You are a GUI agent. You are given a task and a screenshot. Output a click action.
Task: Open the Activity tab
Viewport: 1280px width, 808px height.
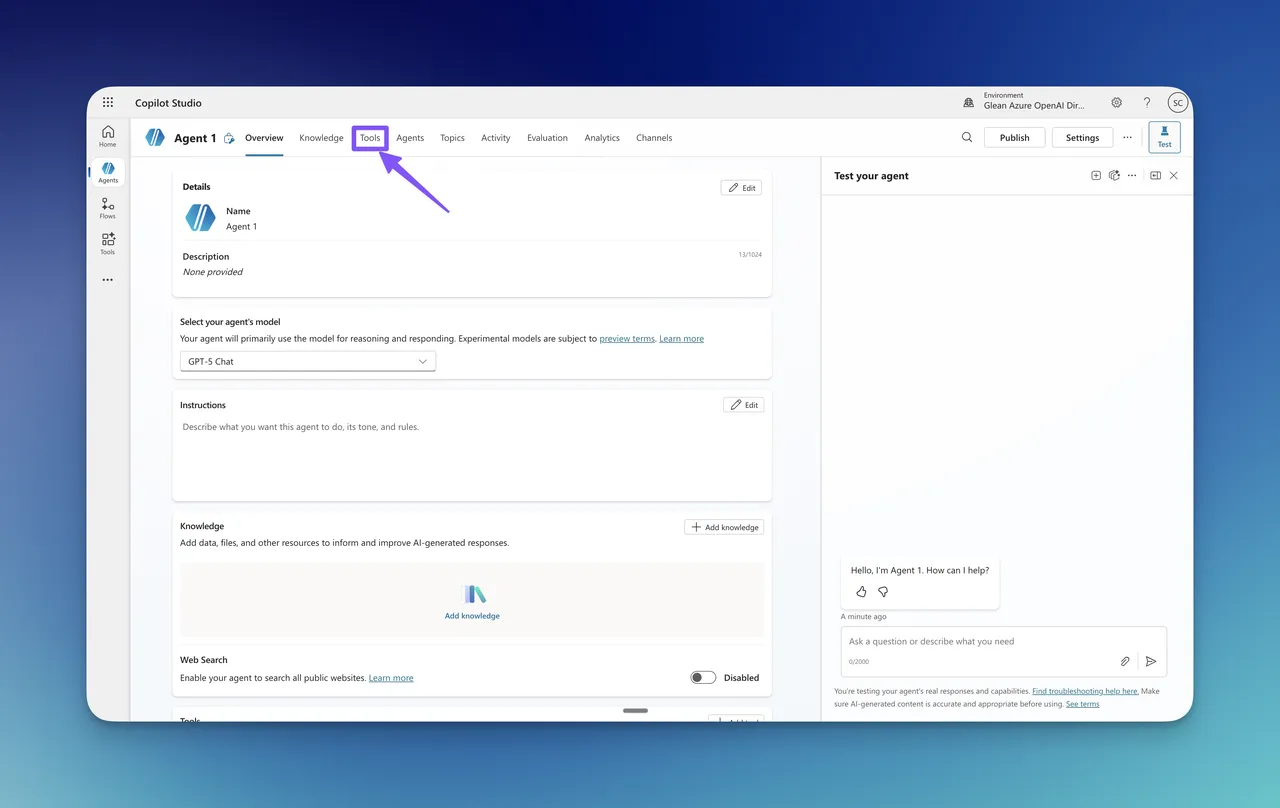[496, 138]
